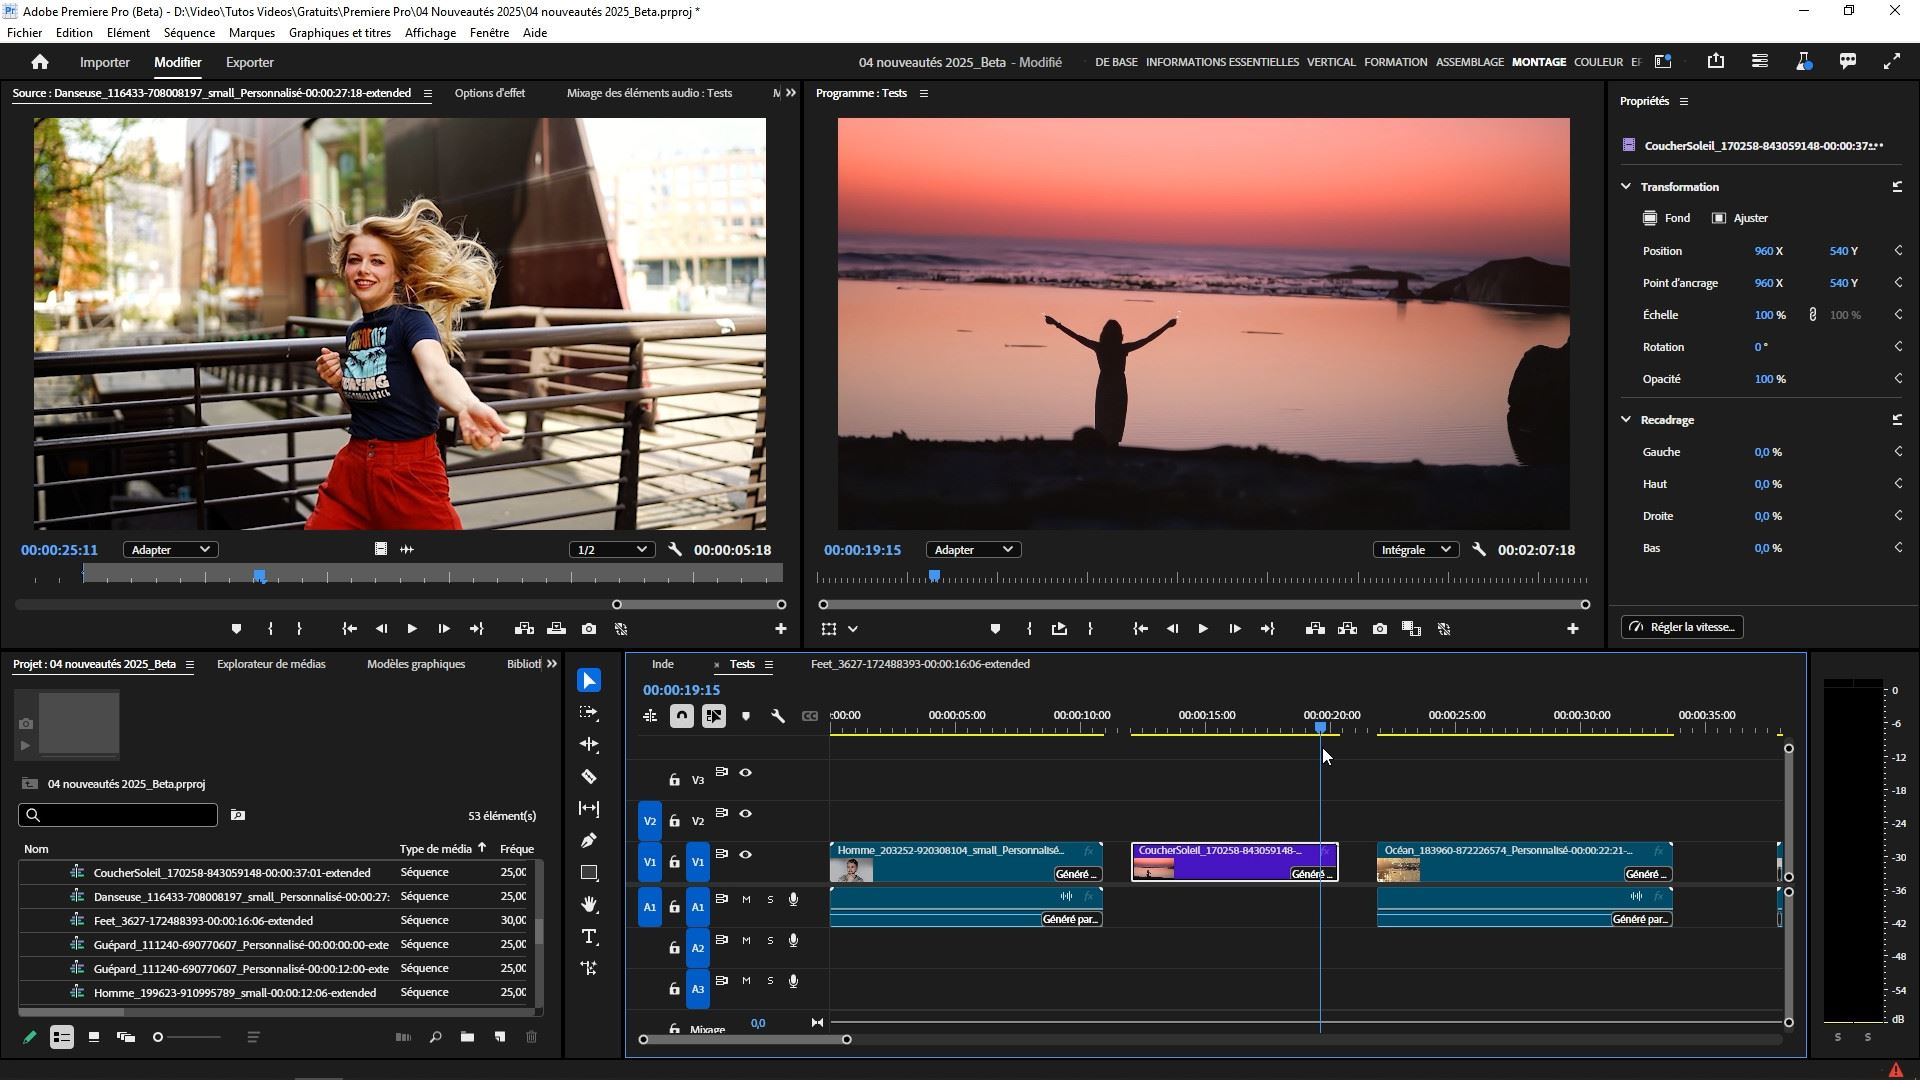Viewport: 1920px width, 1080px height.
Task: Add a marker in the timeline
Action: coord(746,716)
